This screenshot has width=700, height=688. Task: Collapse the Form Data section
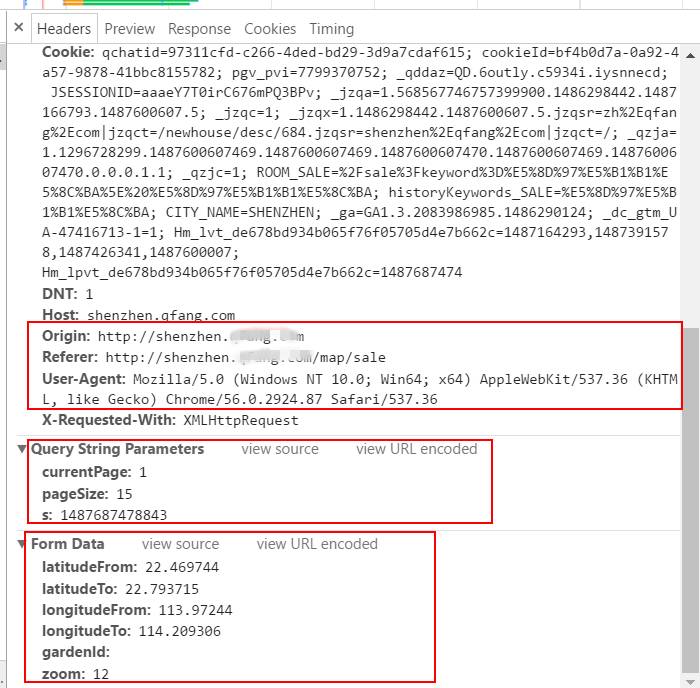pyautogui.click(x=21, y=544)
